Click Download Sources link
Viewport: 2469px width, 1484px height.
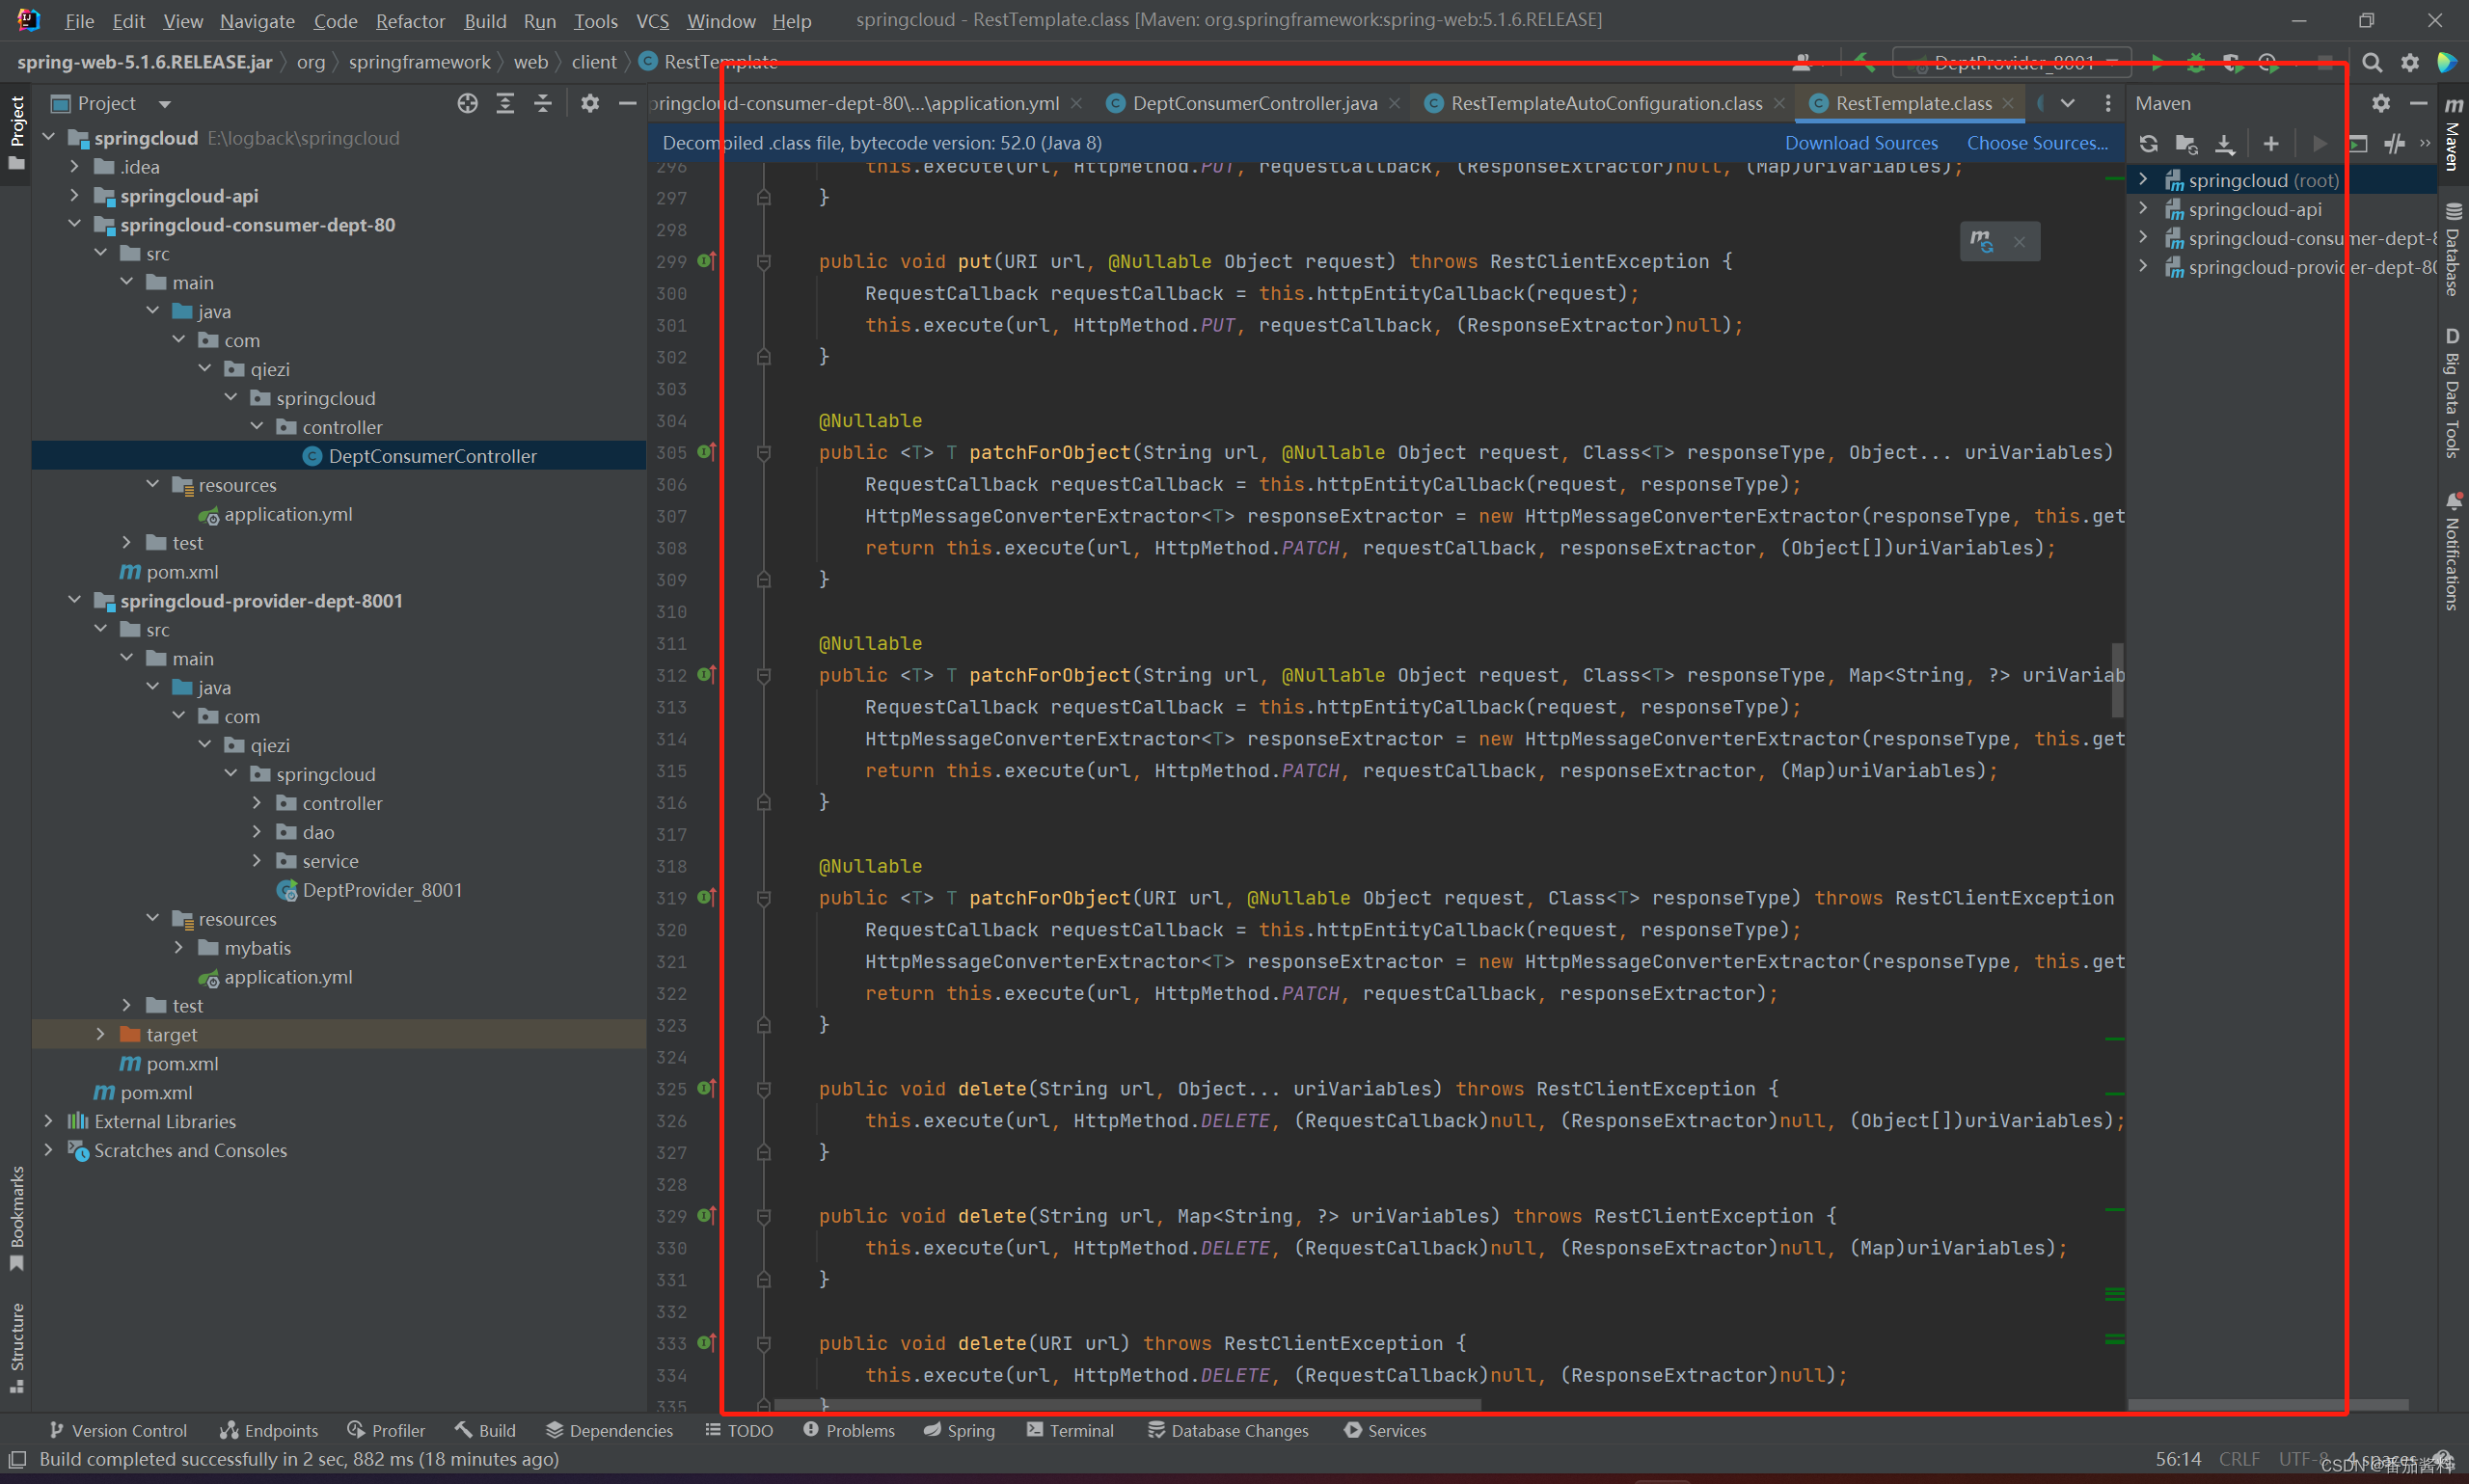coord(1860,143)
